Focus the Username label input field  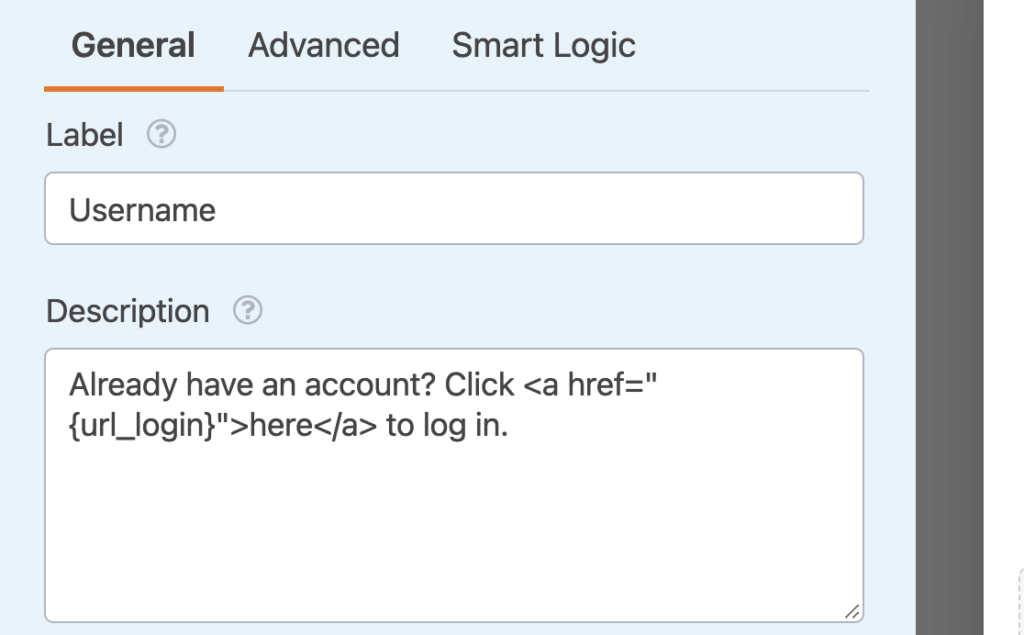click(450, 209)
